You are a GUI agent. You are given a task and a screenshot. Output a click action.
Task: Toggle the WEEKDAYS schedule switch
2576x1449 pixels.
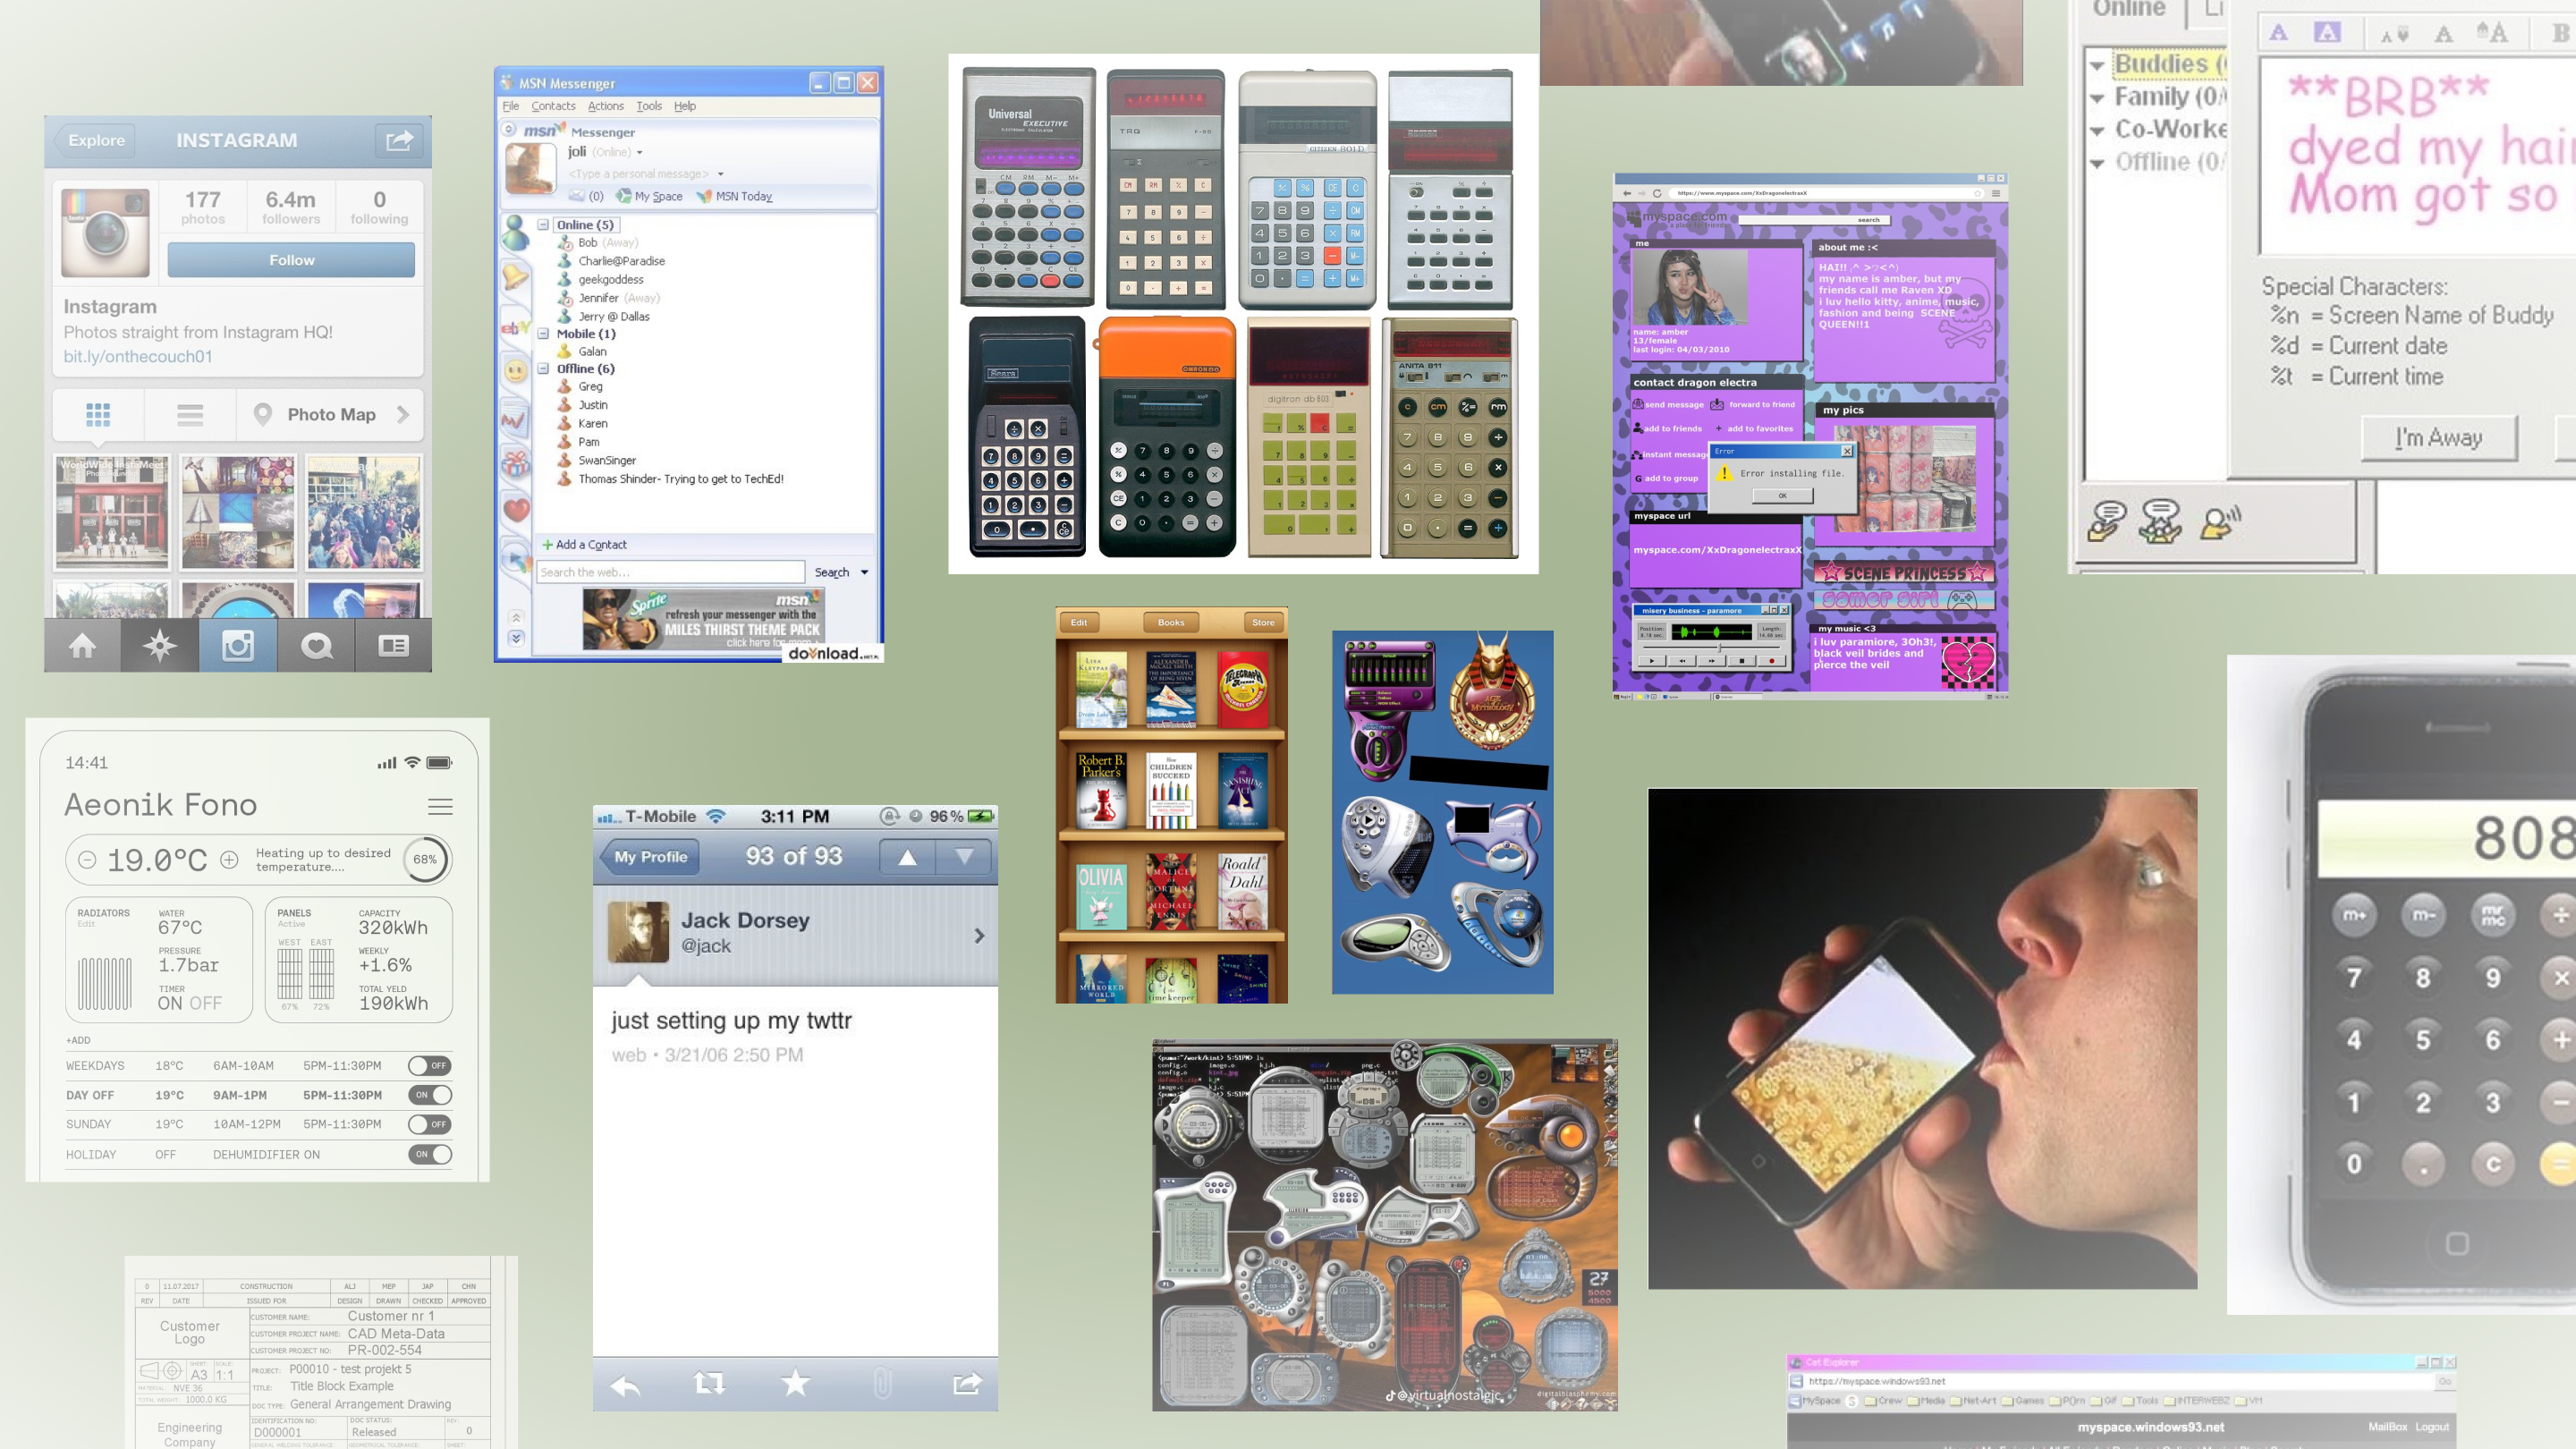[x=429, y=1066]
